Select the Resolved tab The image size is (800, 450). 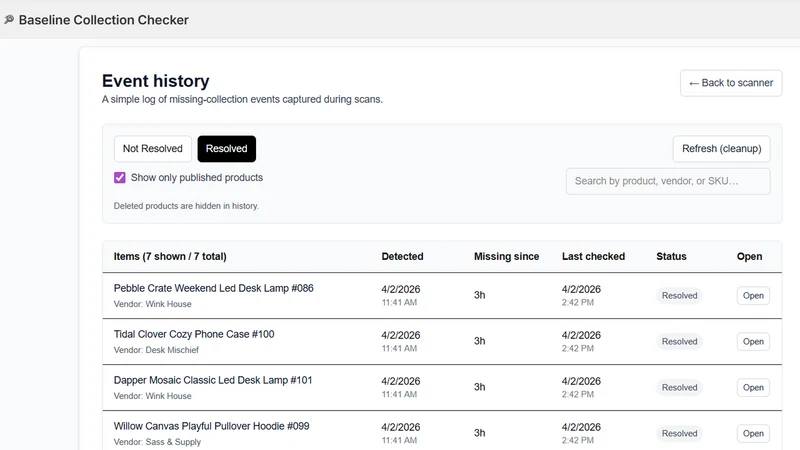[x=227, y=148]
